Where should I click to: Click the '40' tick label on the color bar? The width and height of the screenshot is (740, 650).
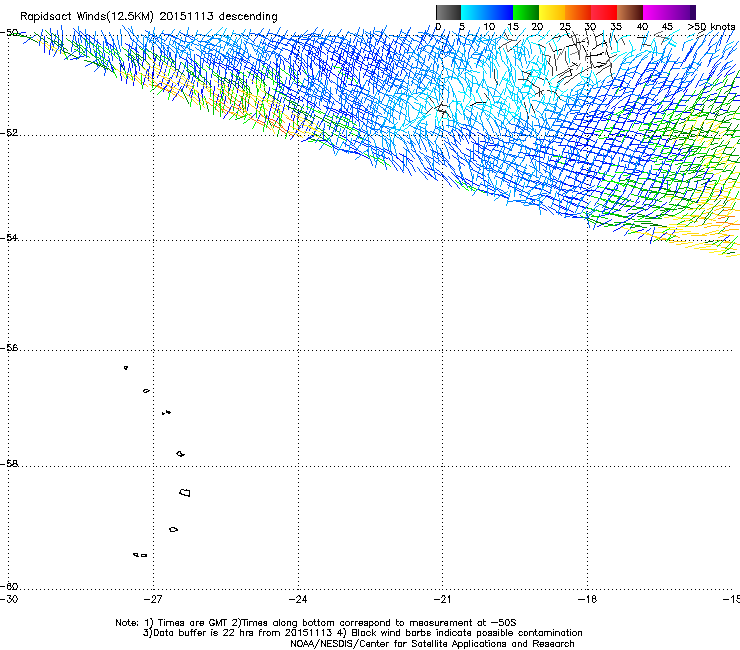[x=642, y=27]
